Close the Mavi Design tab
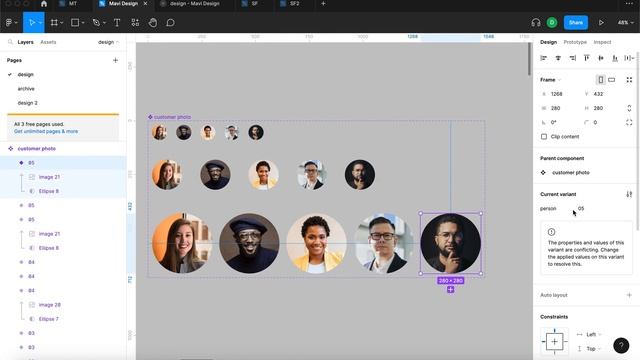The width and height of the screenshot is (640, 360). pyautogui.click(x=145, y=4)
